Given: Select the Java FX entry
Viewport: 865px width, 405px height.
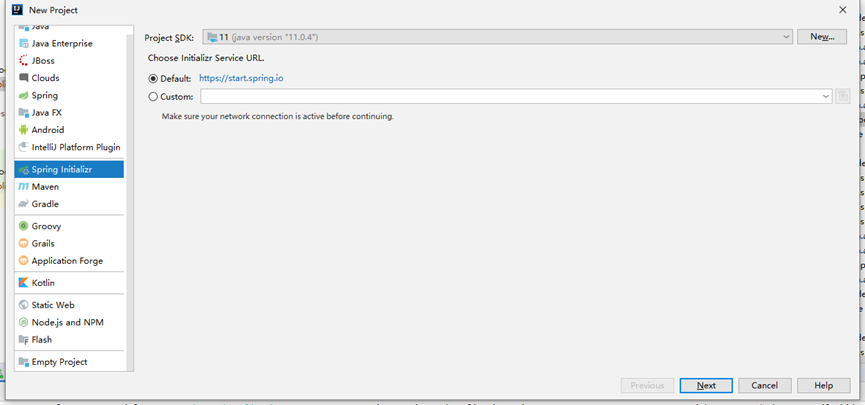Looking at the screenshot, I should [47, 113].
